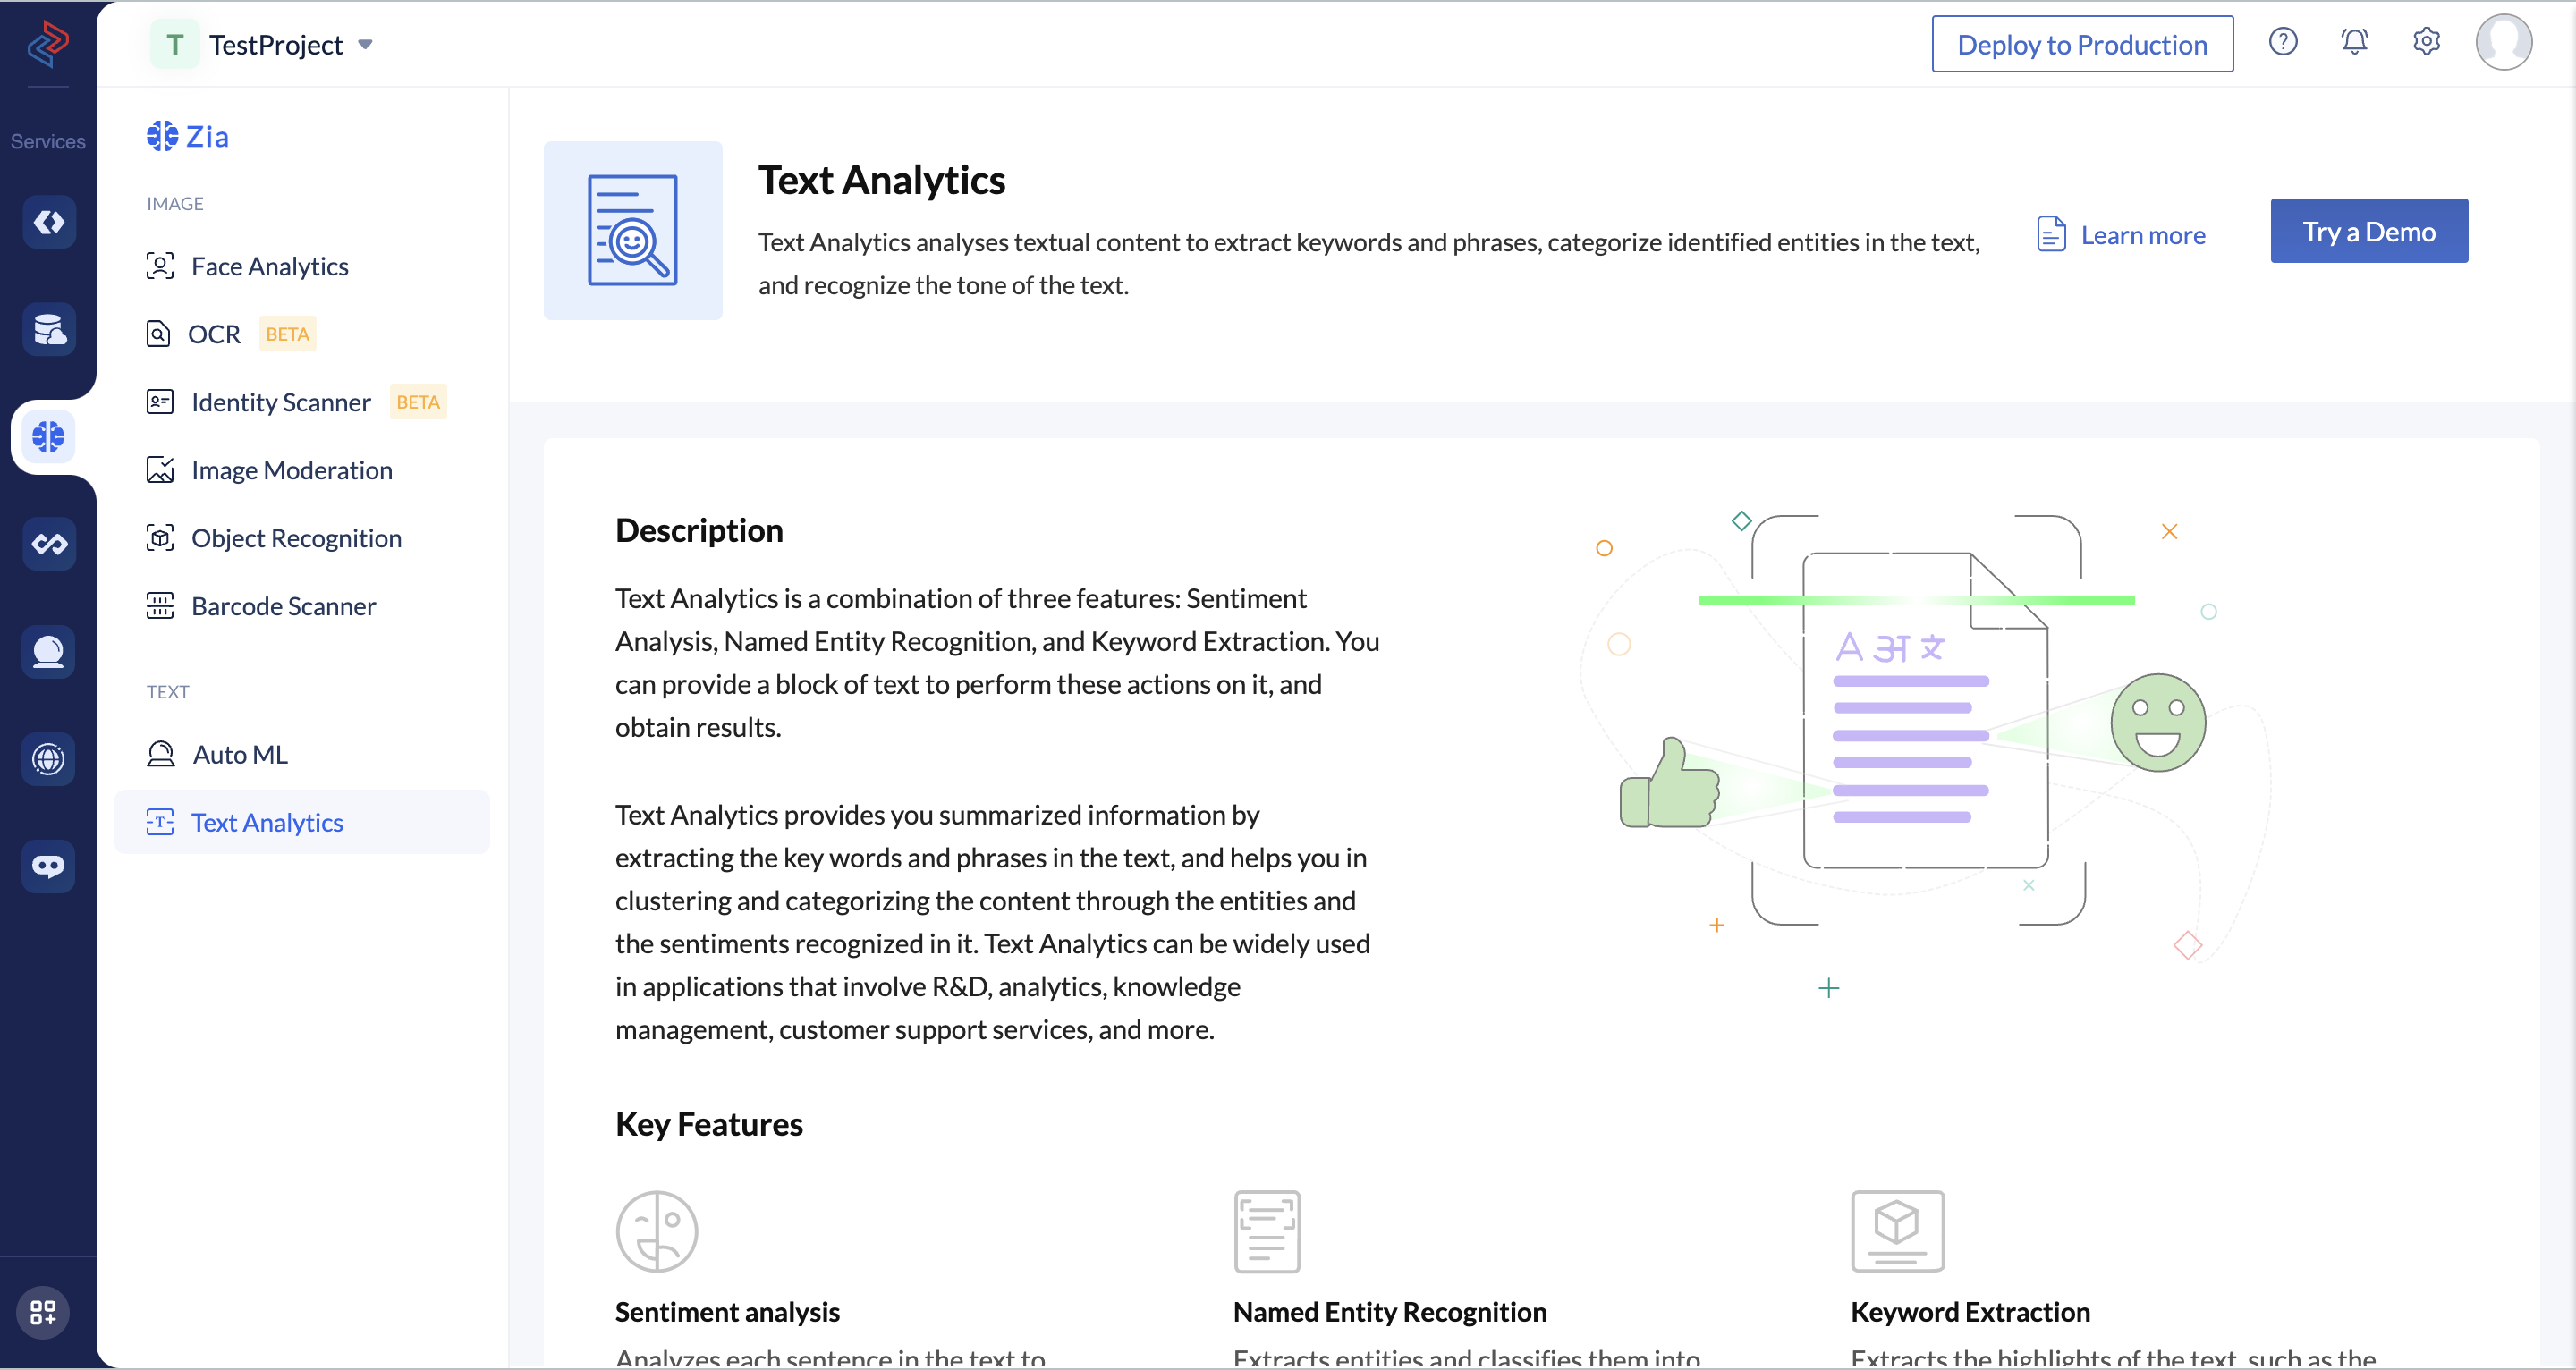The height and width of the screenshot is (1370, 2576).
Task: Open the Auto ML tool
Action: (241, 753)
